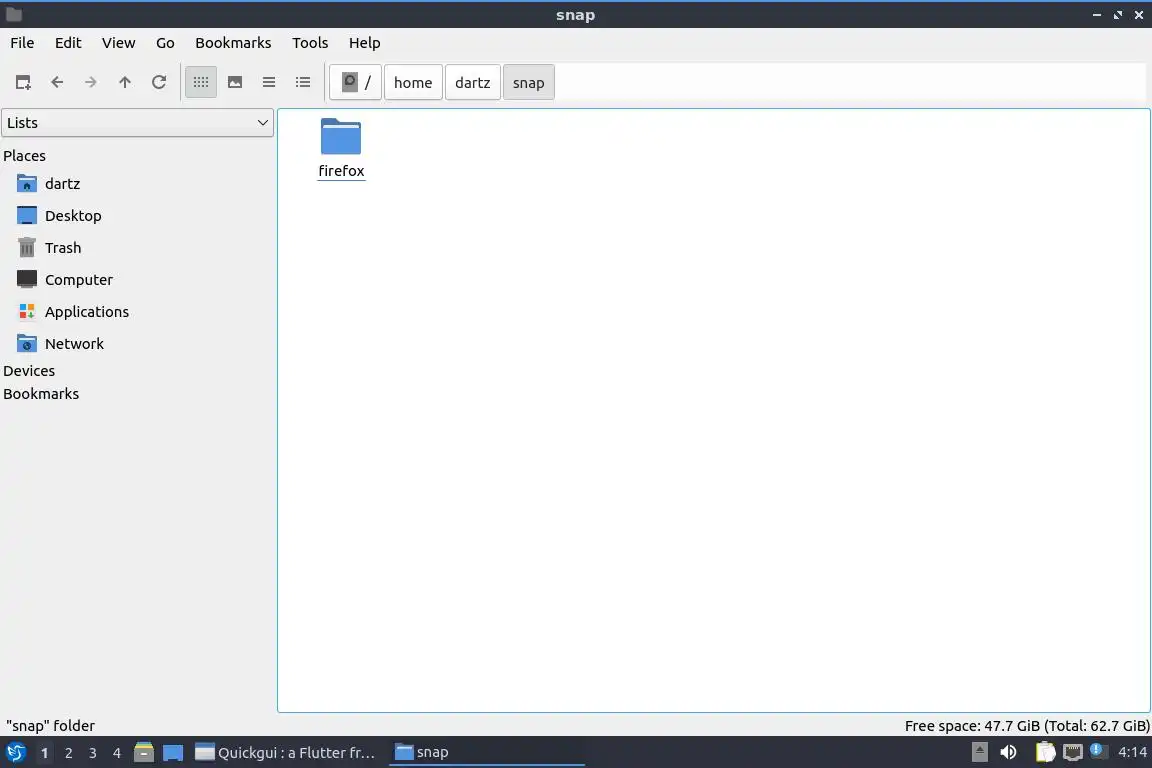Go forward in folder history
Viewport: 1152px width, 768px height.
pyautogui.click(x=90, y=82)
